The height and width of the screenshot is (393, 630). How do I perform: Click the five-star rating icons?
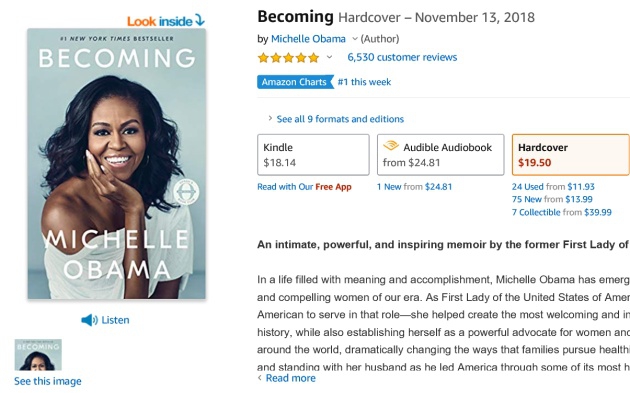288,58
